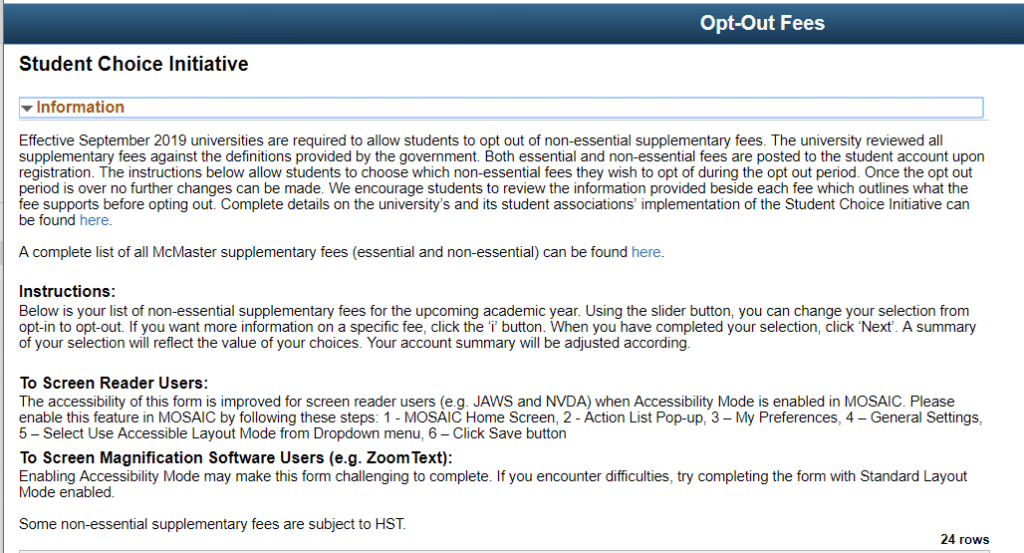Open the 'here' link listing all McMaster fees
The image size is (1024, 553).
pos(646,252)
